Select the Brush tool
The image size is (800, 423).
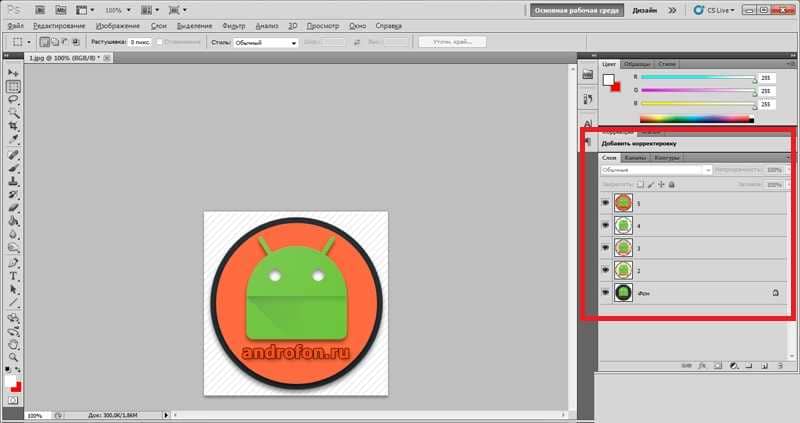click(x=13, y=168)
